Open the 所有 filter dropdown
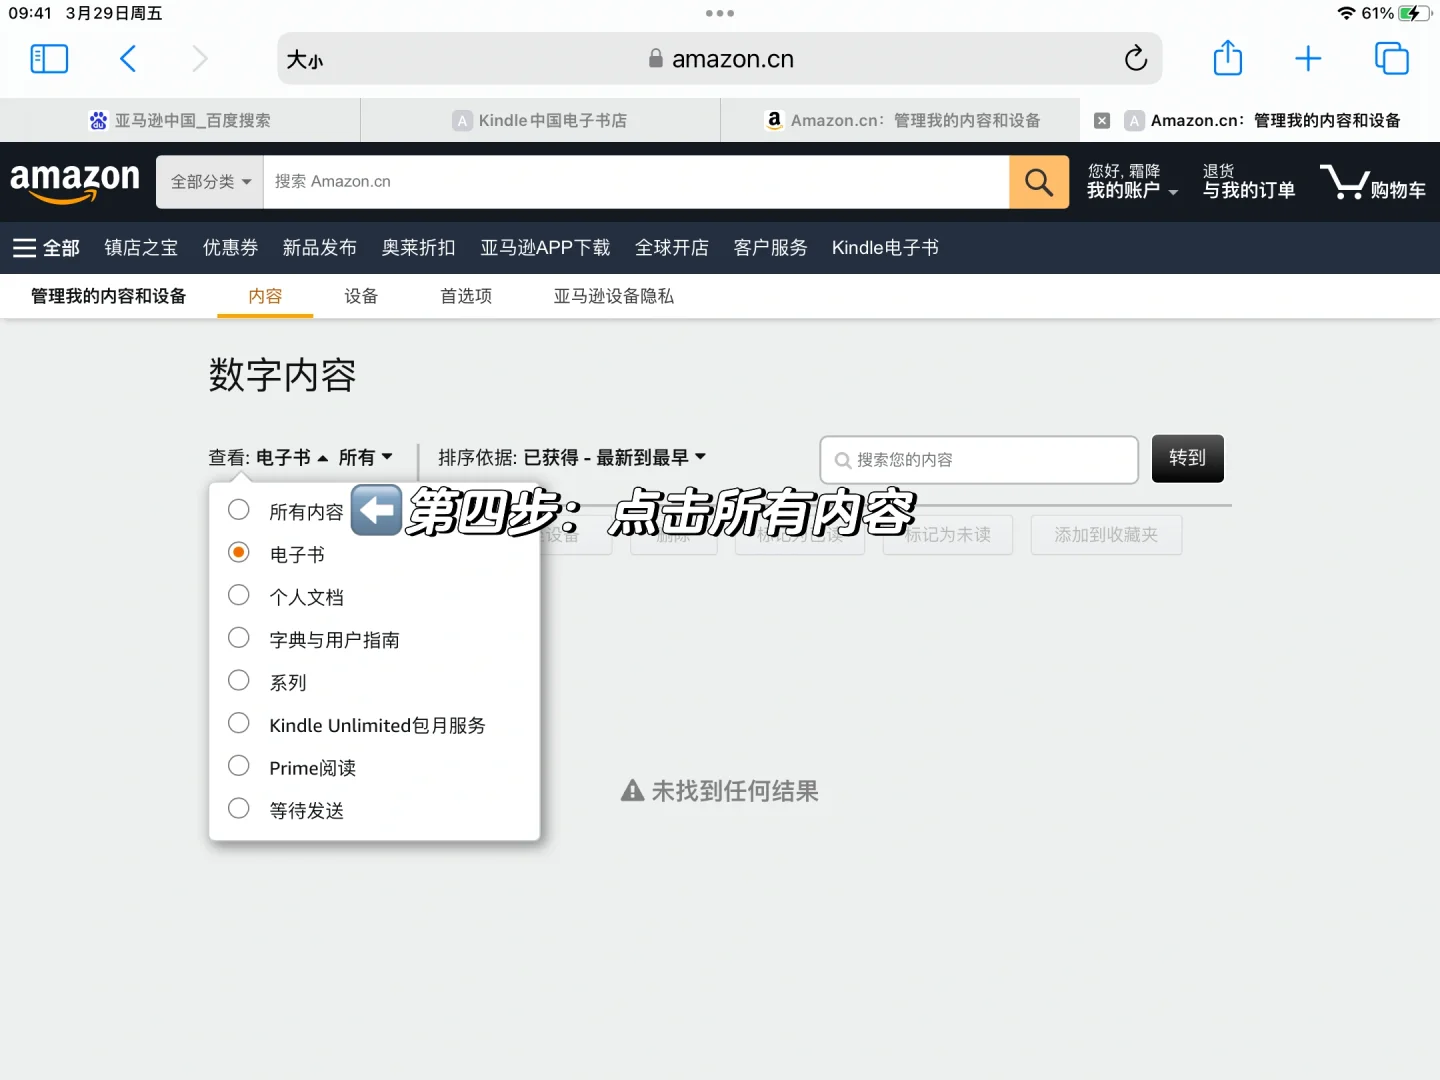The height and width of the screenshot is (1080, 1440). pyautogui.click(x=366, y=457)
